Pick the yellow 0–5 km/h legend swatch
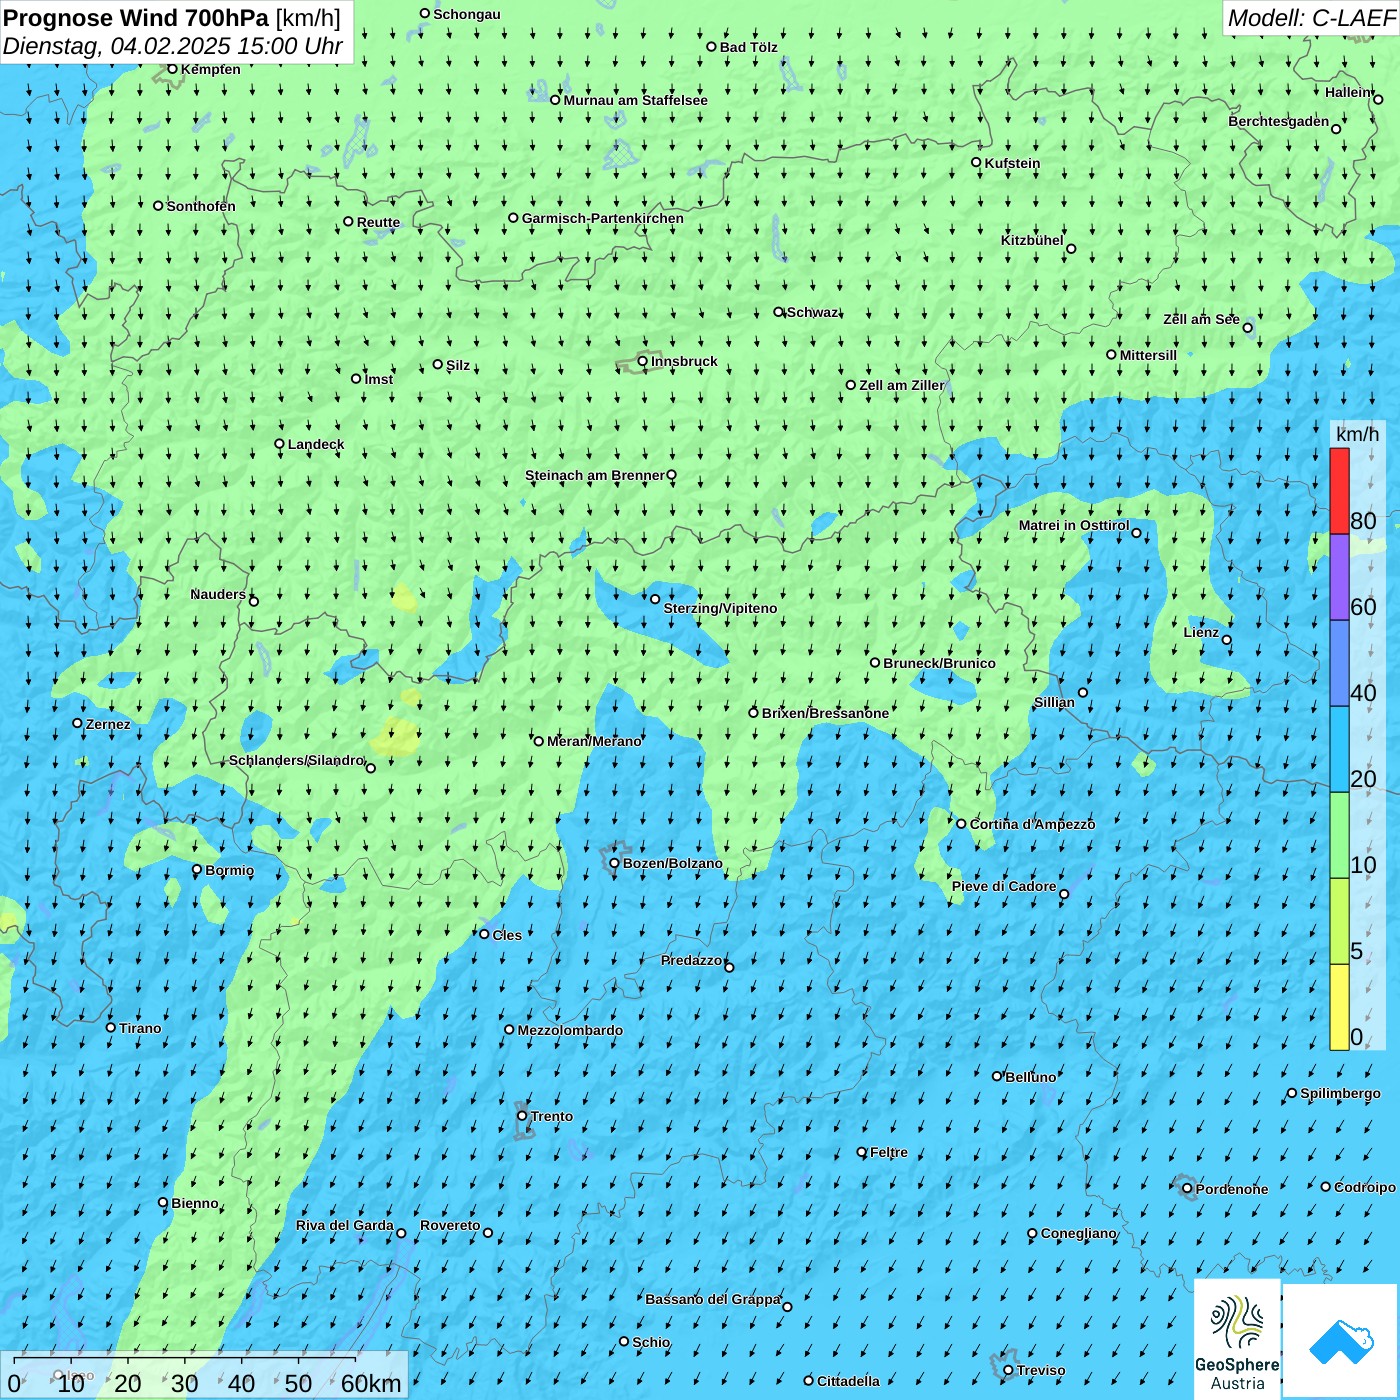Screen dimensions: 1400x1400 coord(1339,1007)
